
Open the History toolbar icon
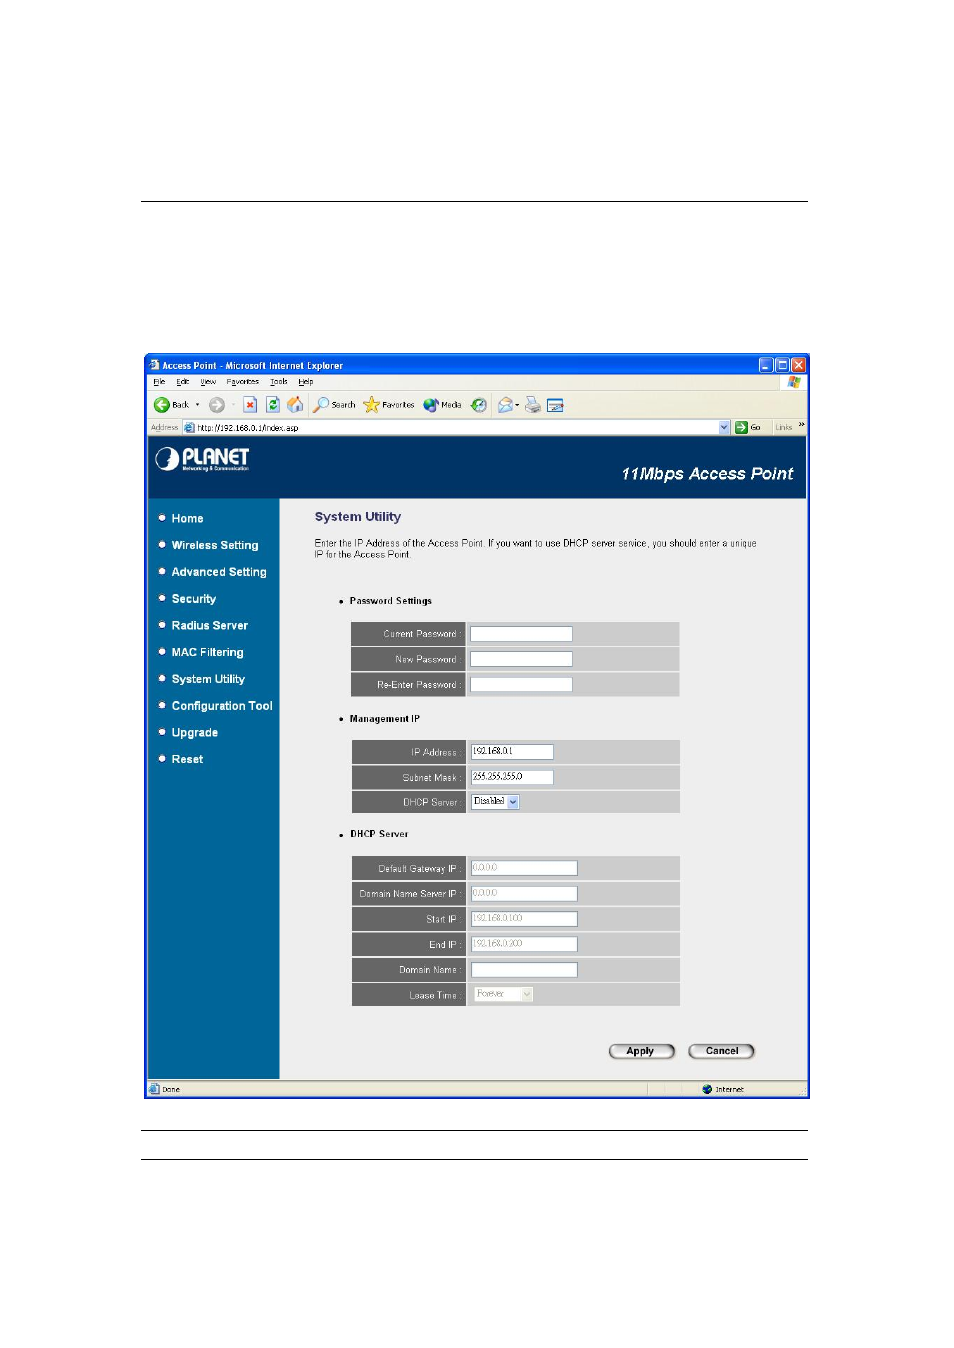tap(479, 405)
